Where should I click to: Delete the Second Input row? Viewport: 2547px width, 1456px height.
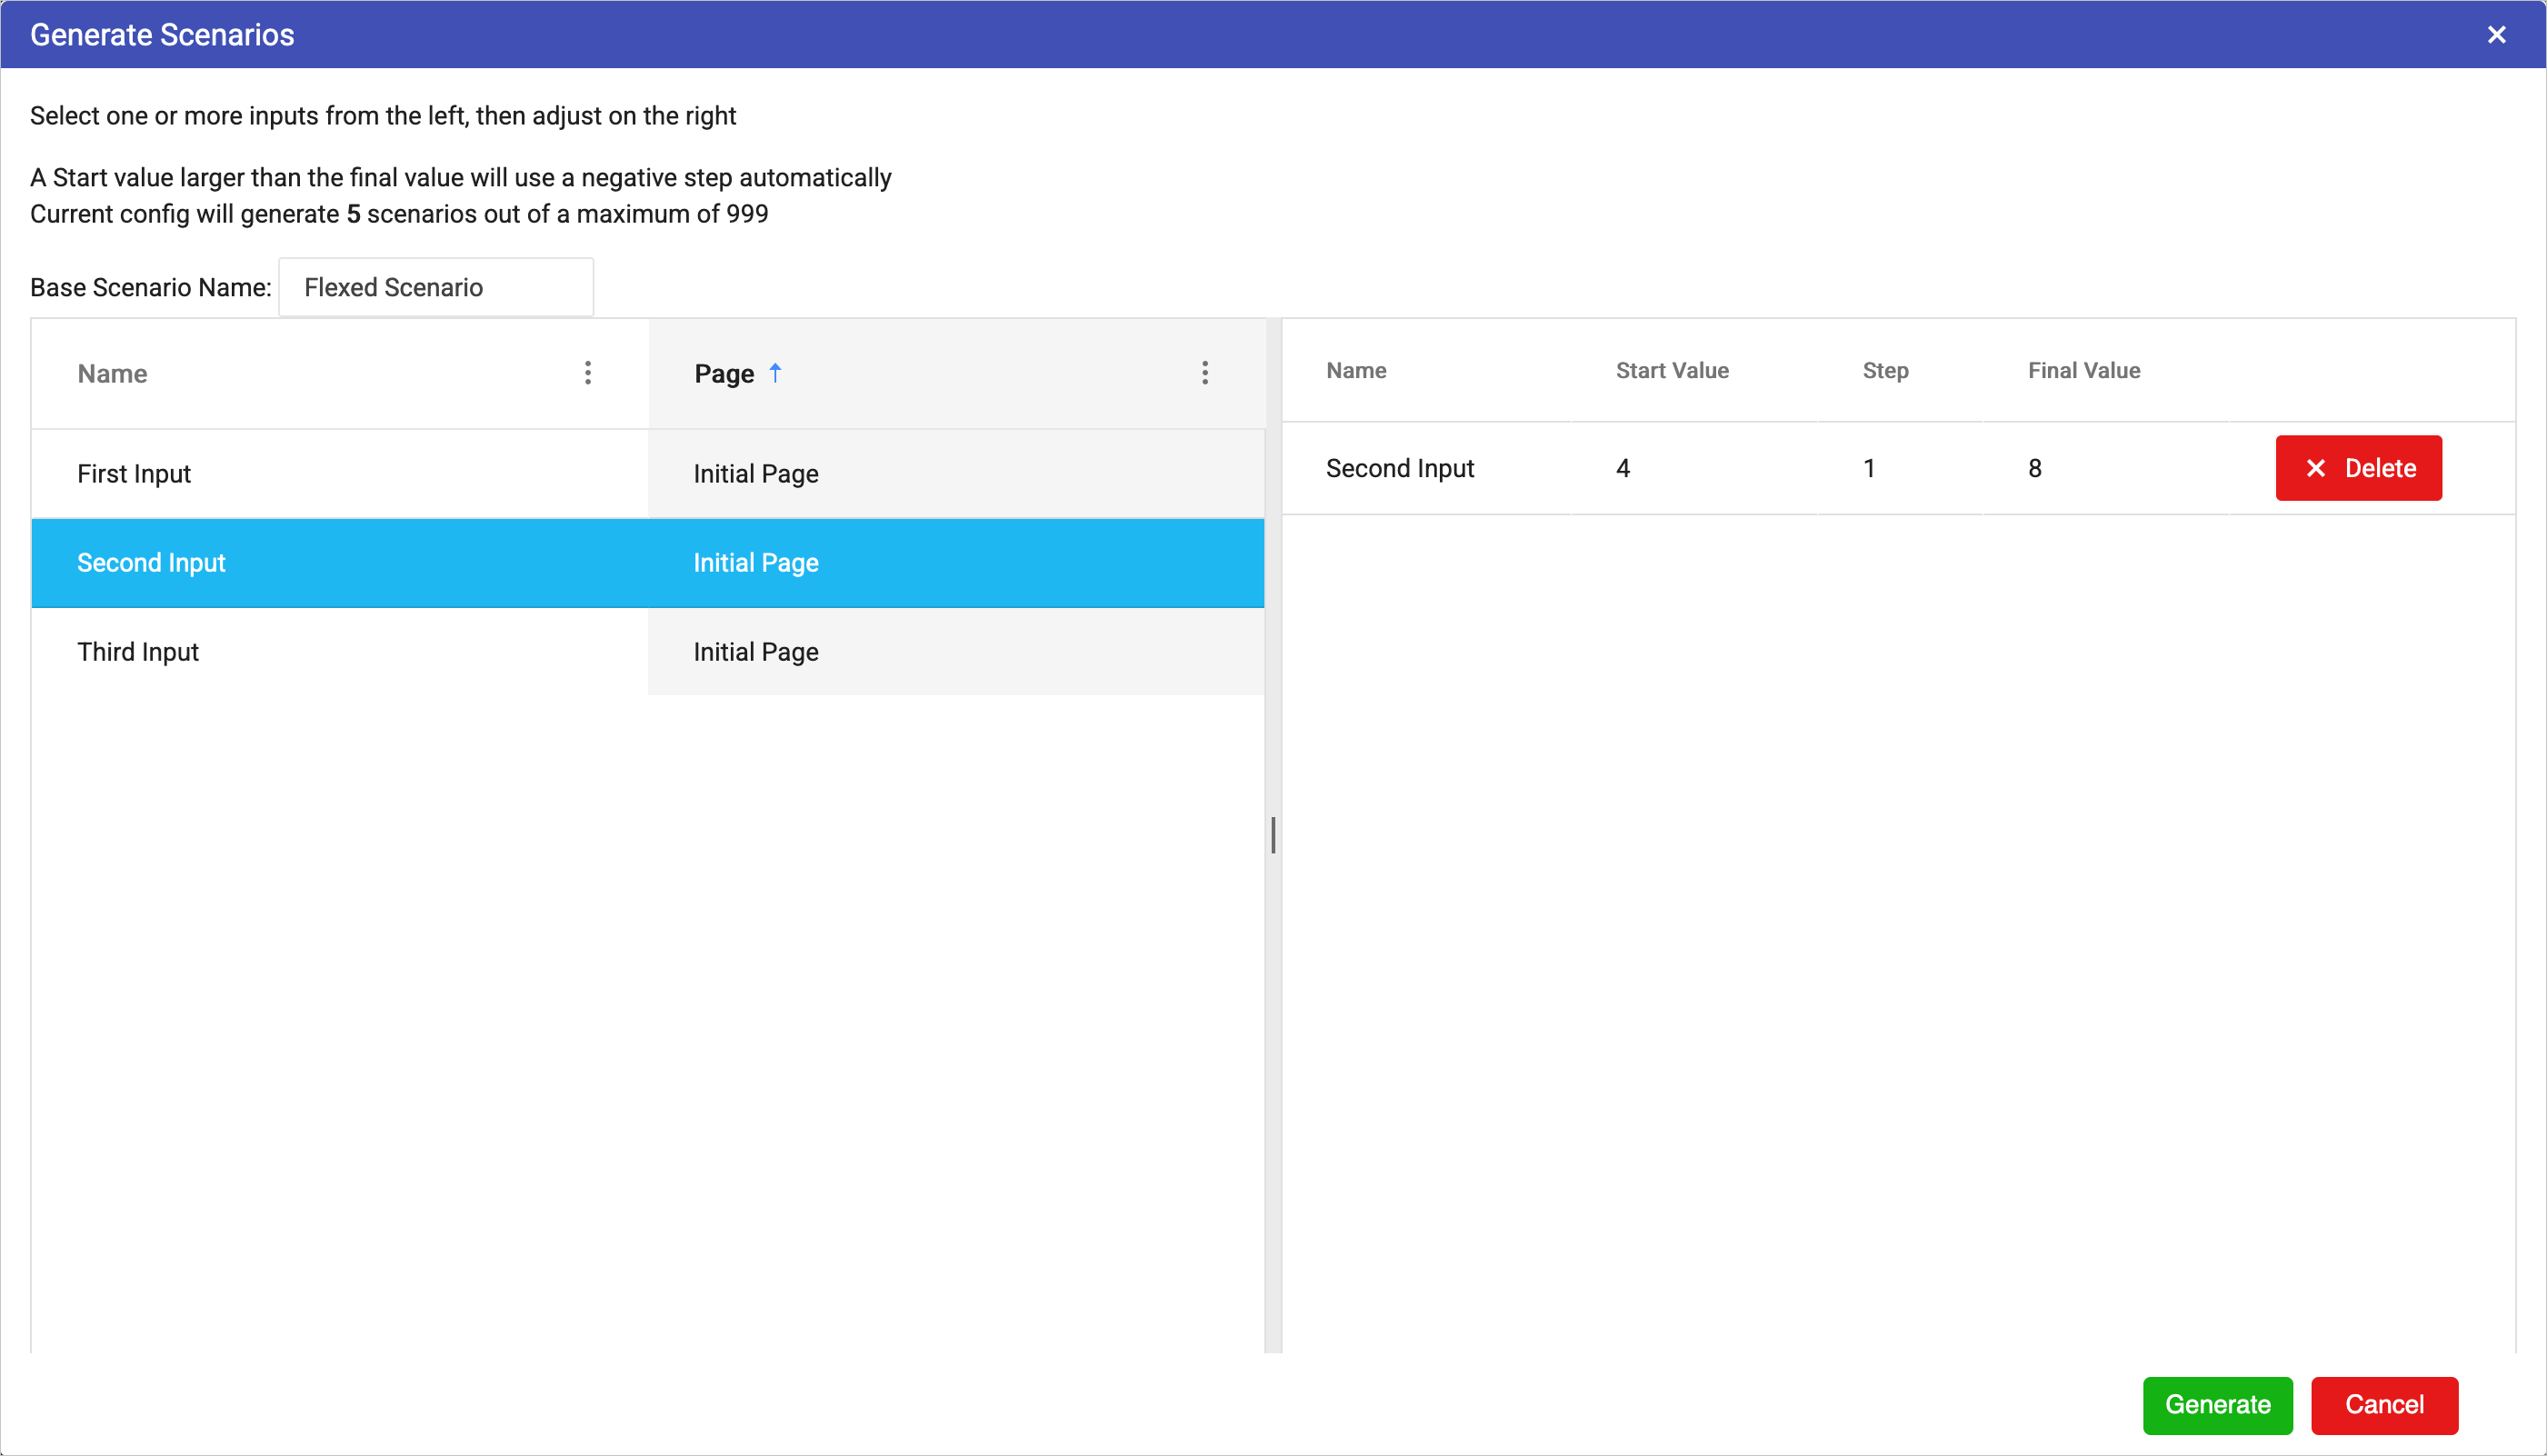point(2358,468)
